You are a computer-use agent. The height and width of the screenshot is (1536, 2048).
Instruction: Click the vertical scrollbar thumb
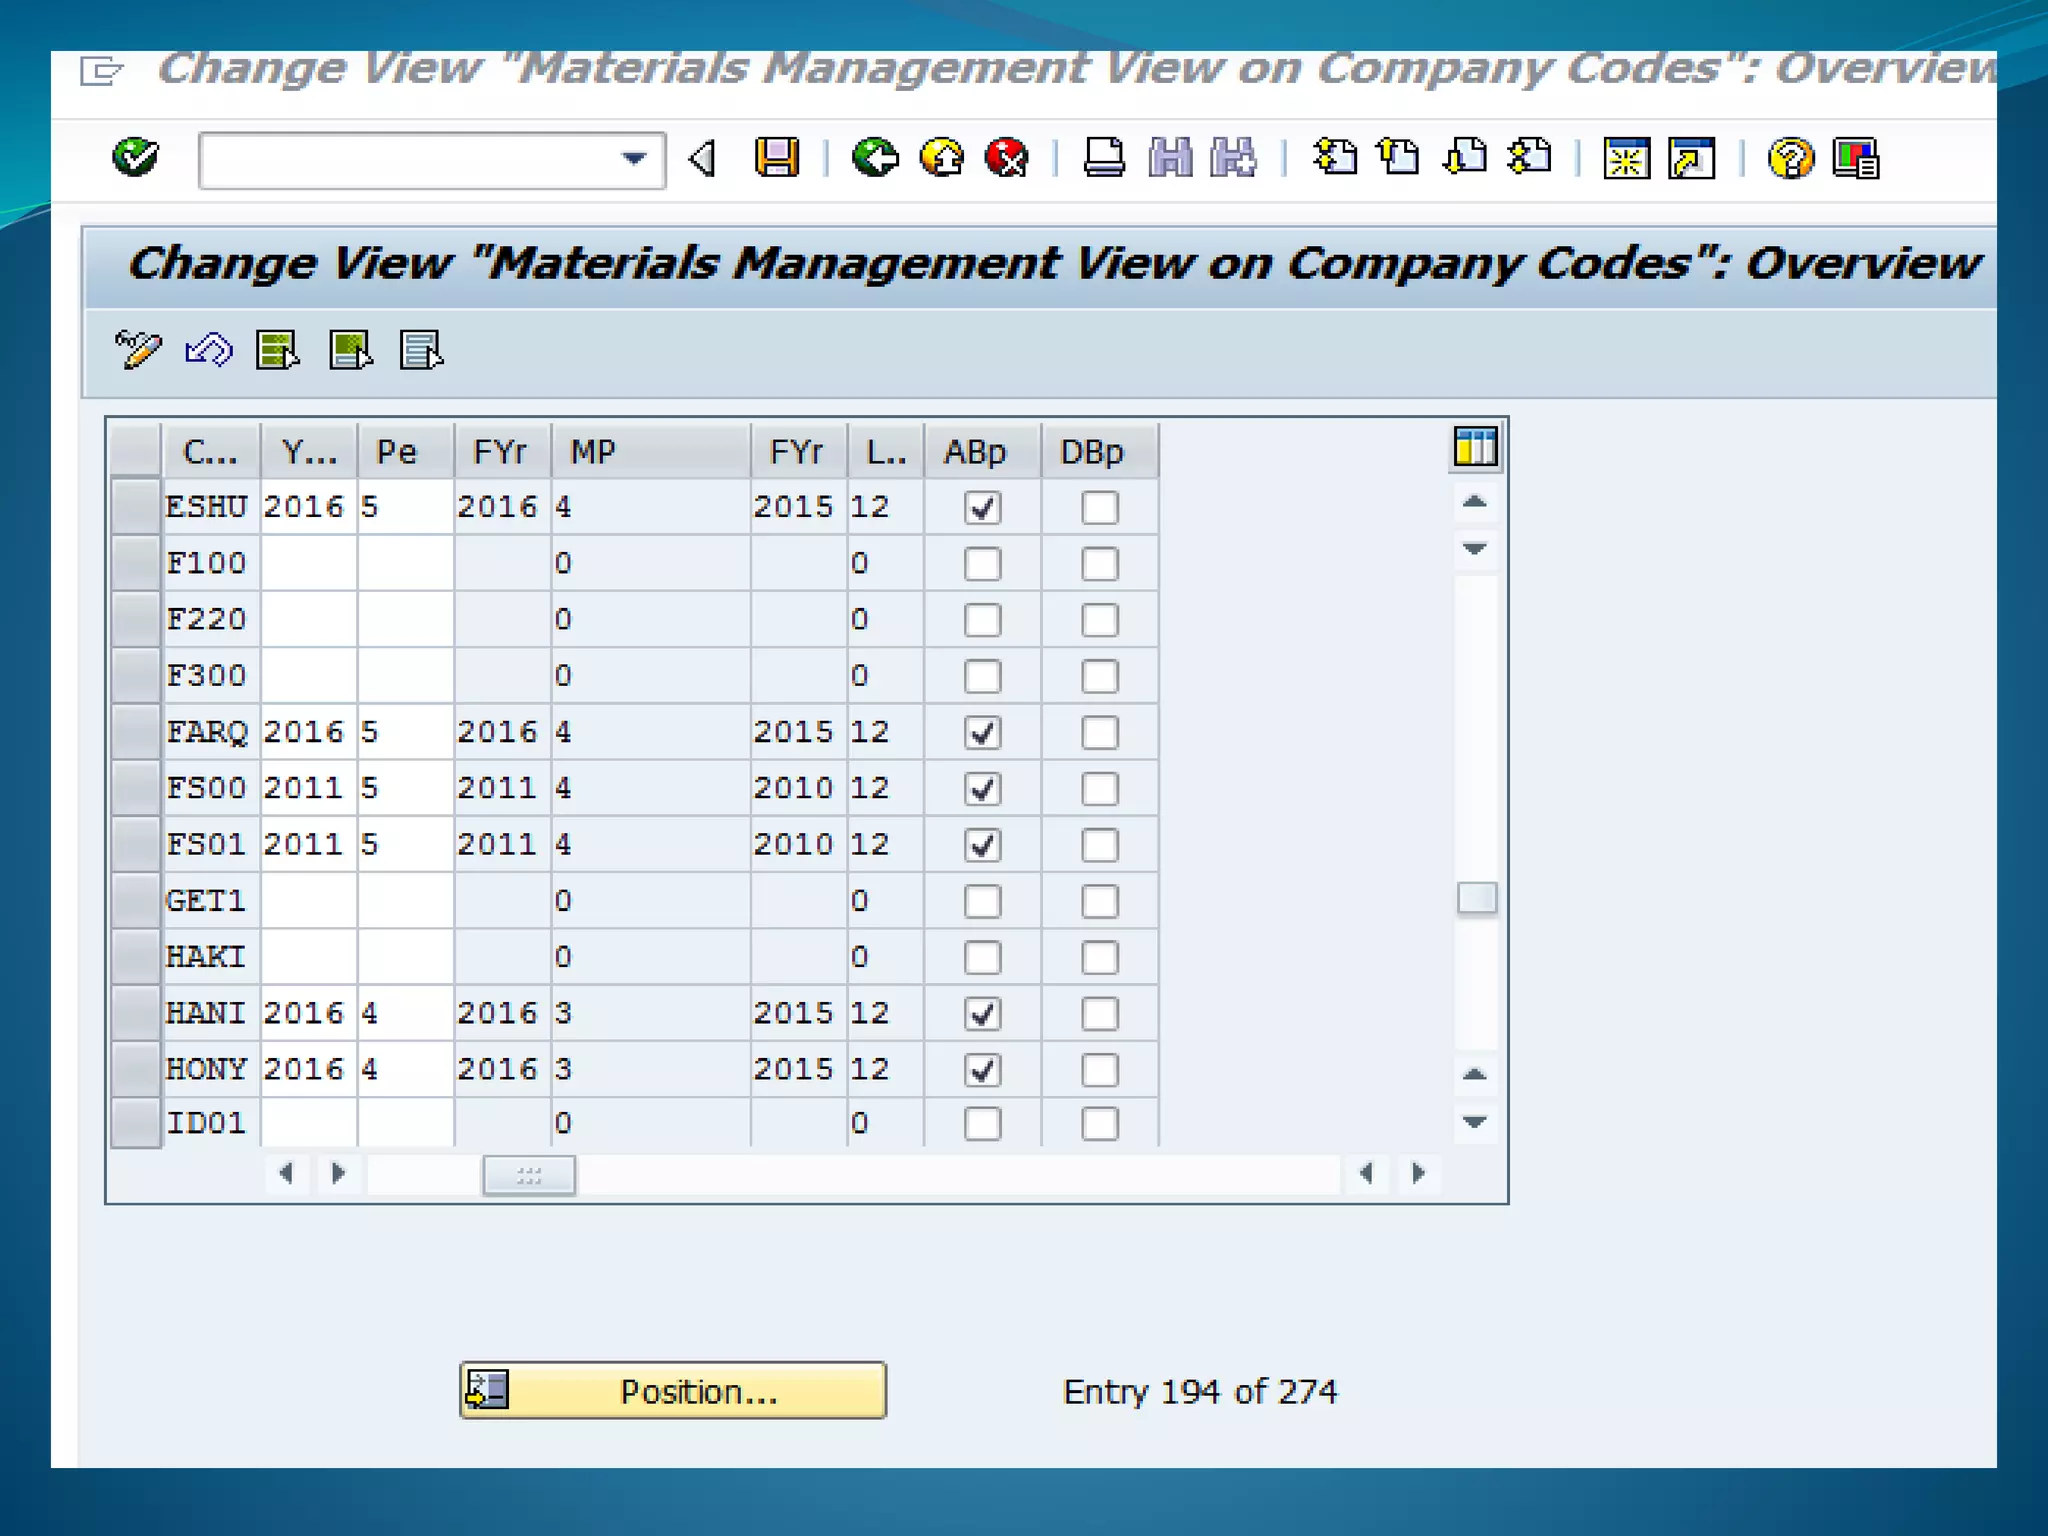point(1476,898)
